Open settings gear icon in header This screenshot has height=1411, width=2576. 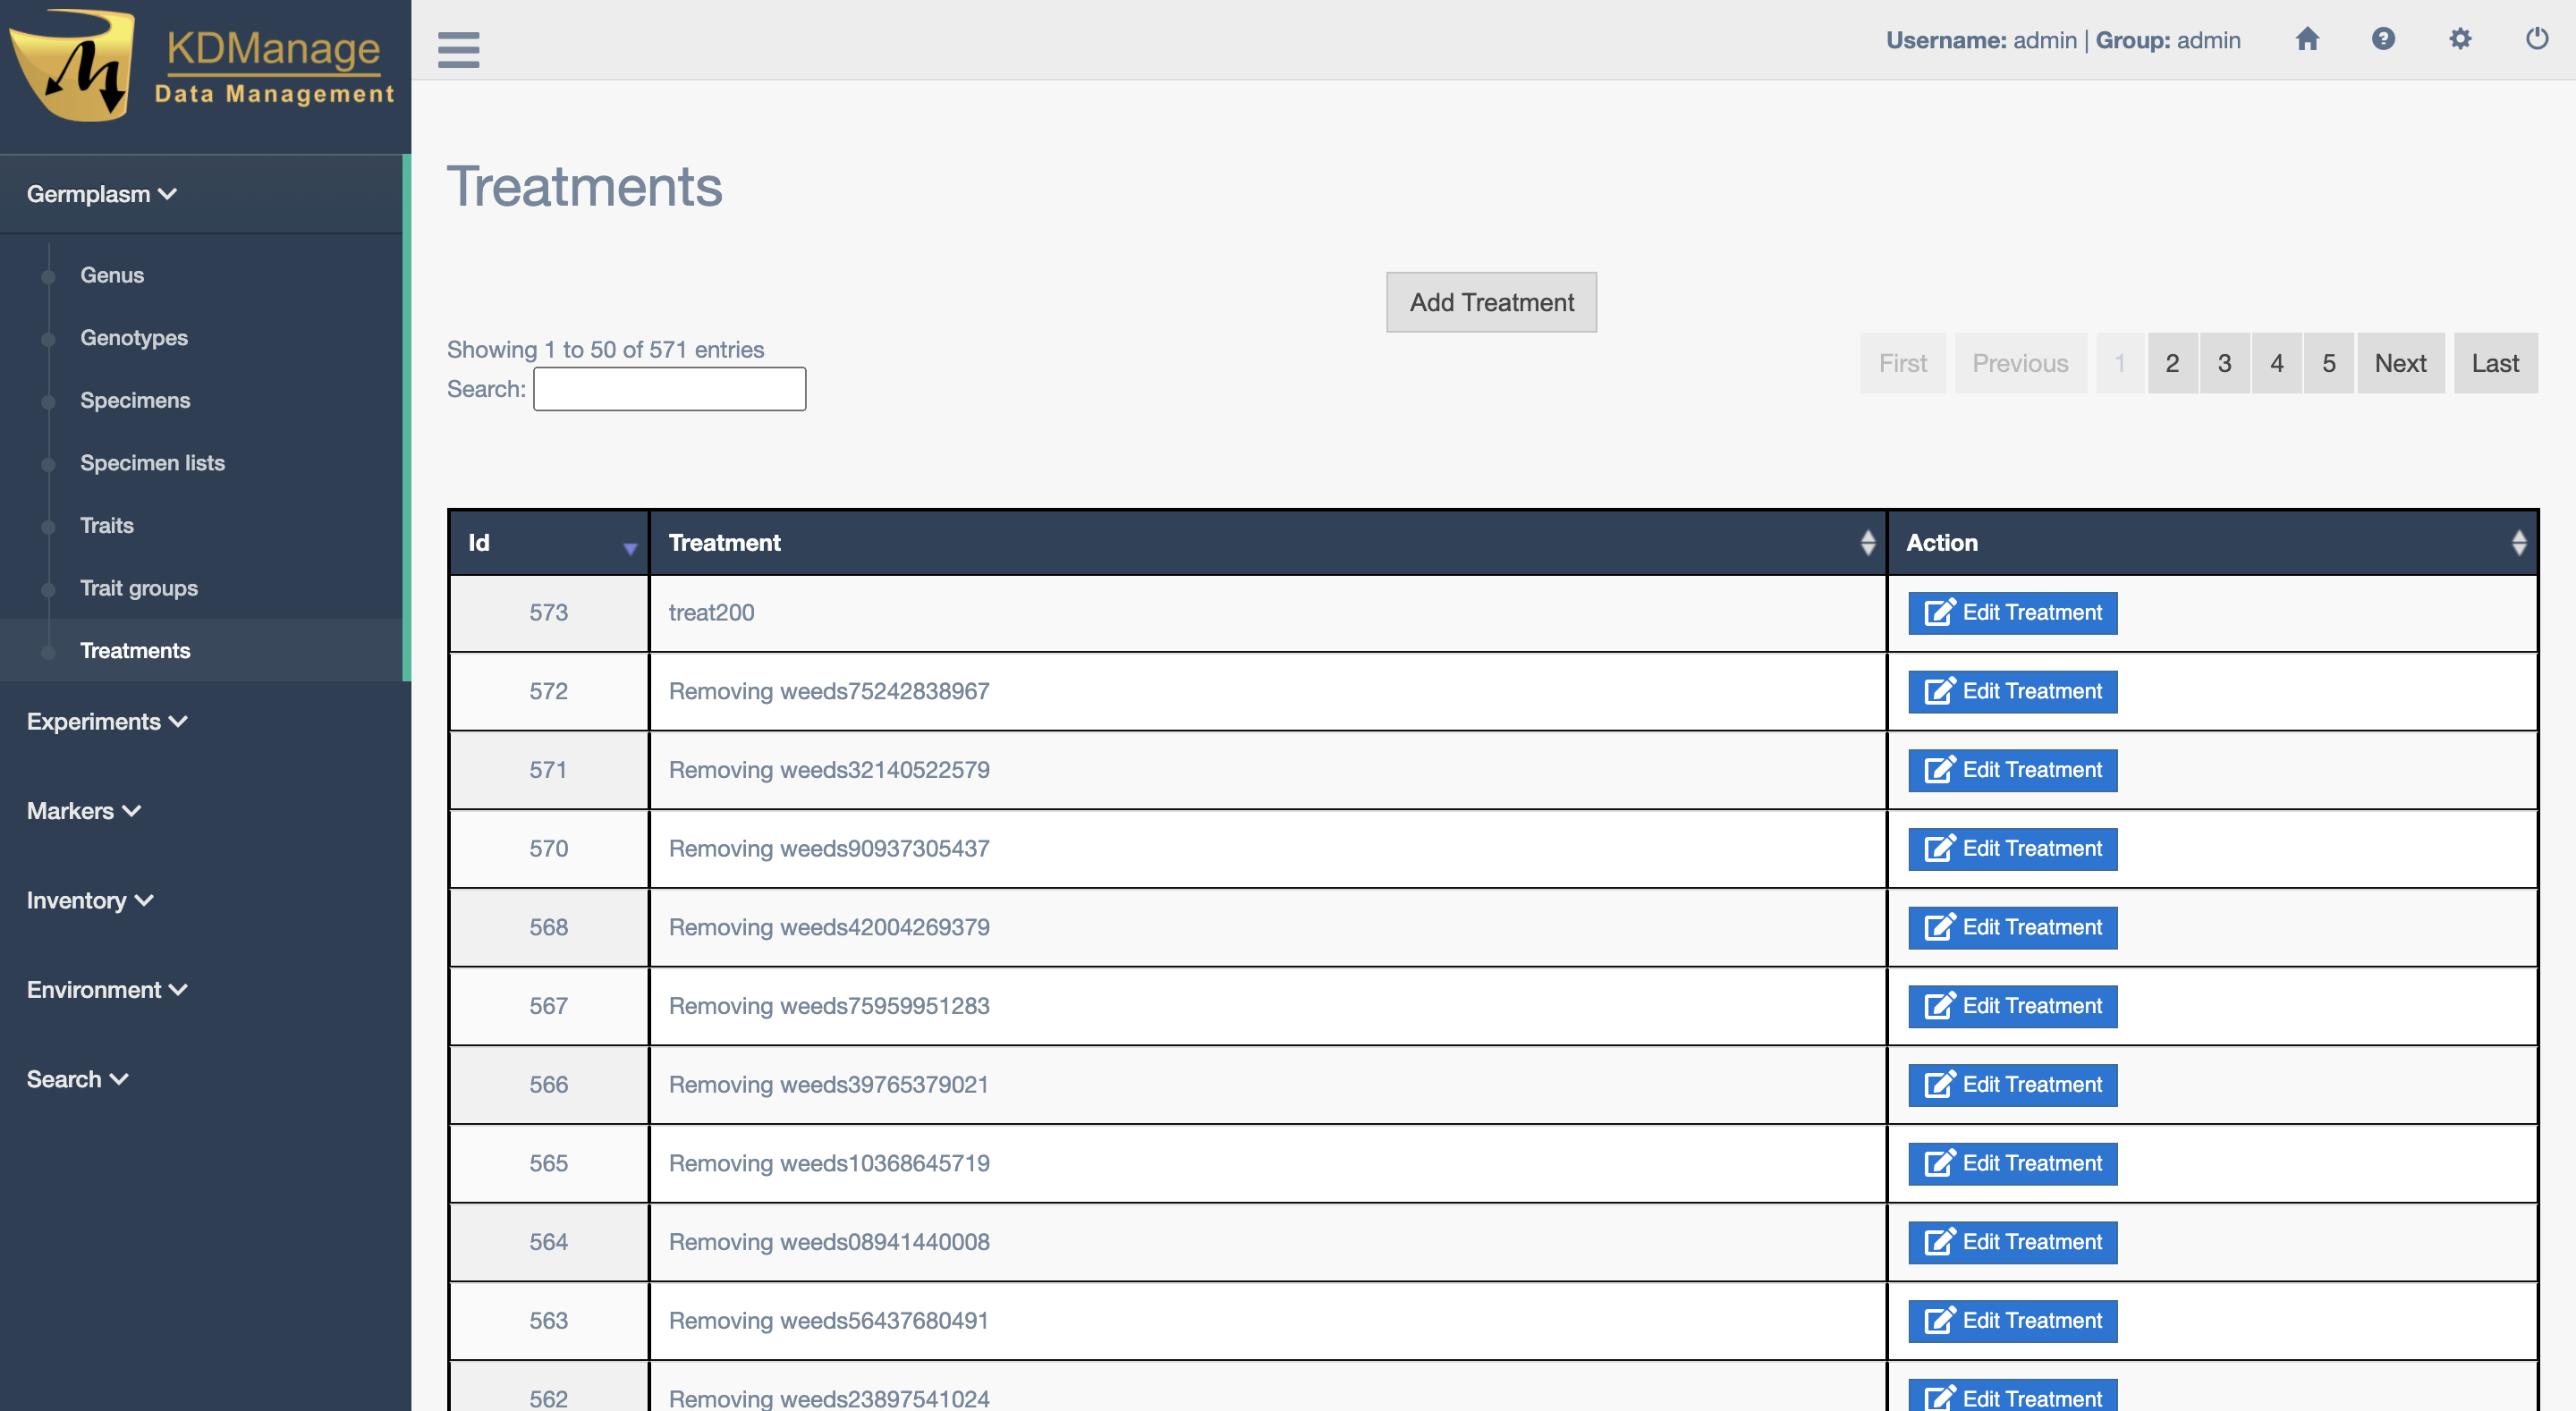2459,40
